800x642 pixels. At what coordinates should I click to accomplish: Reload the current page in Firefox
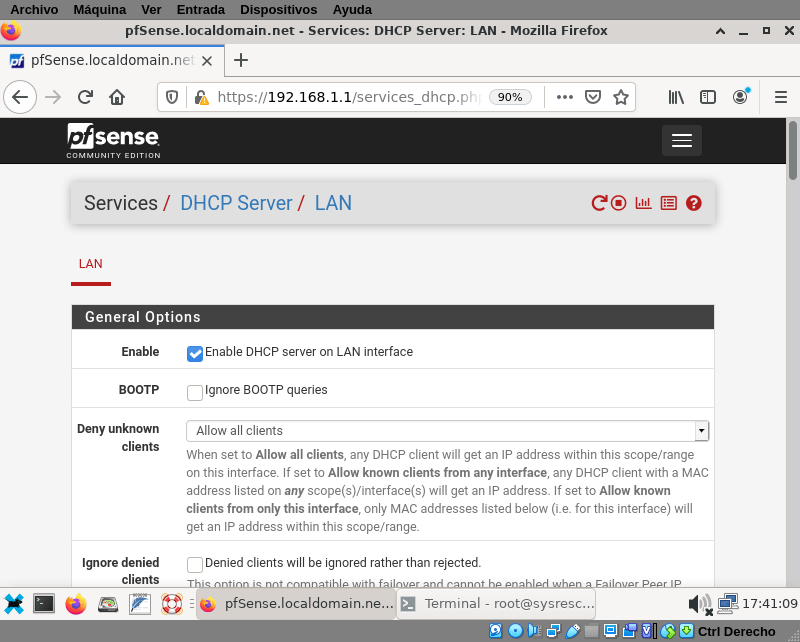(x=85, y=97)
